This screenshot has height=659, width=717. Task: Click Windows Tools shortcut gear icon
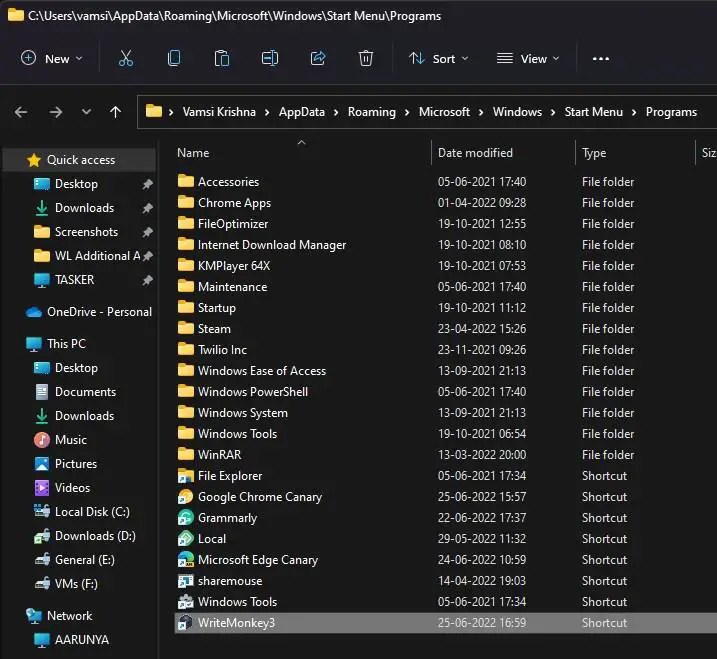pyautogui.click(x=186, y=602)
